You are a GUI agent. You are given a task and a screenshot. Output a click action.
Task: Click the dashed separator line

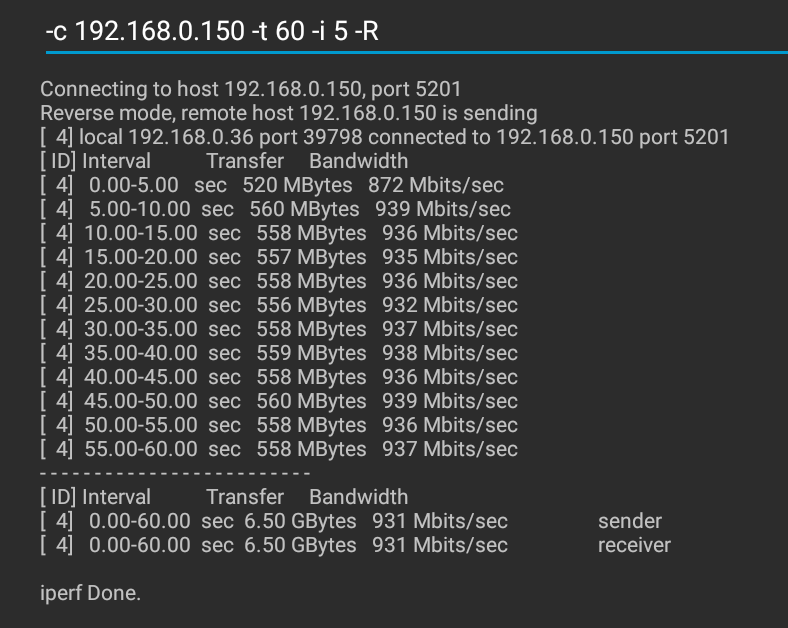tap(175, 472)
